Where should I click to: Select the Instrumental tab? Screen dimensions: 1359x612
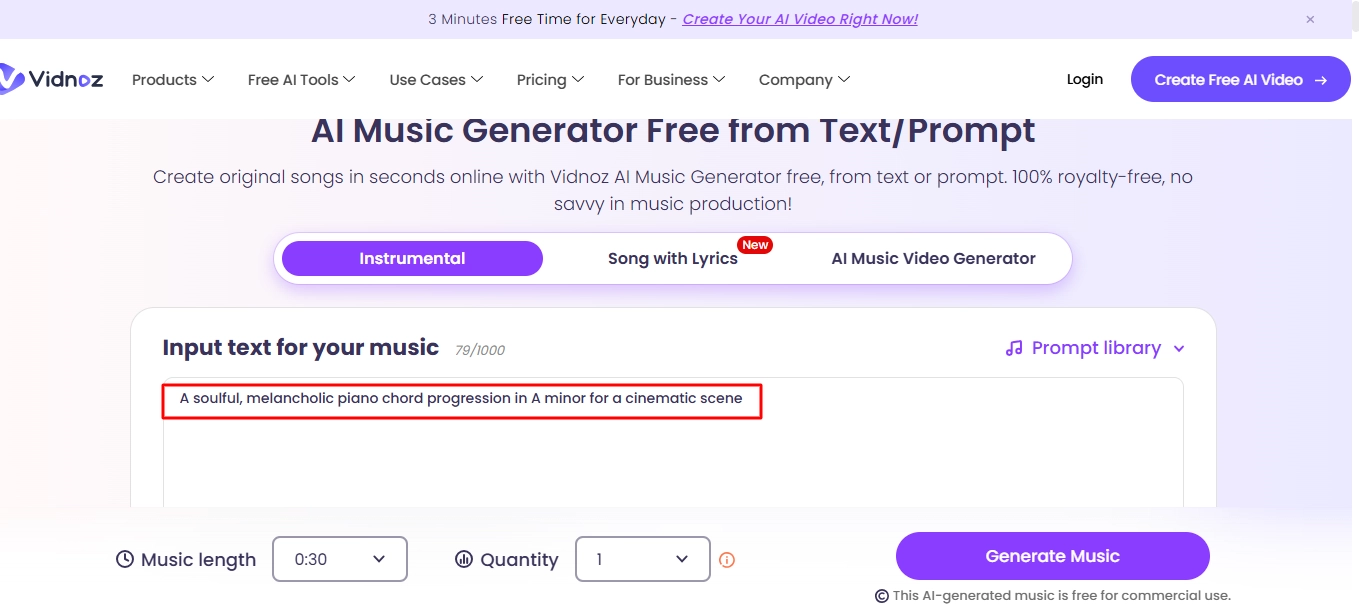[x=411, y=258]
